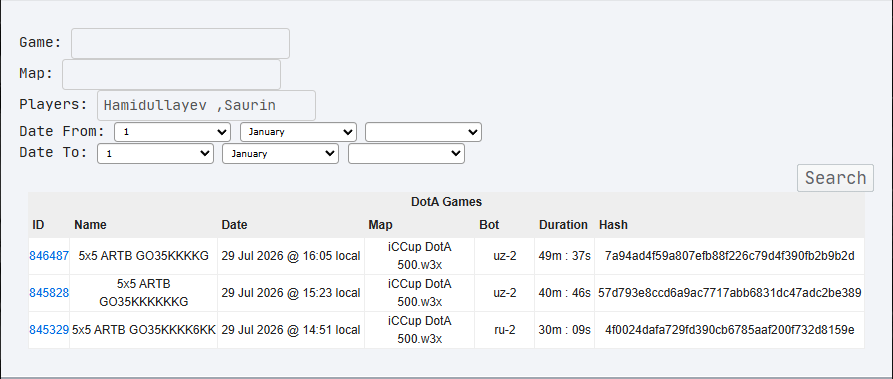Open game ID 845828 link

coord(49,293)
